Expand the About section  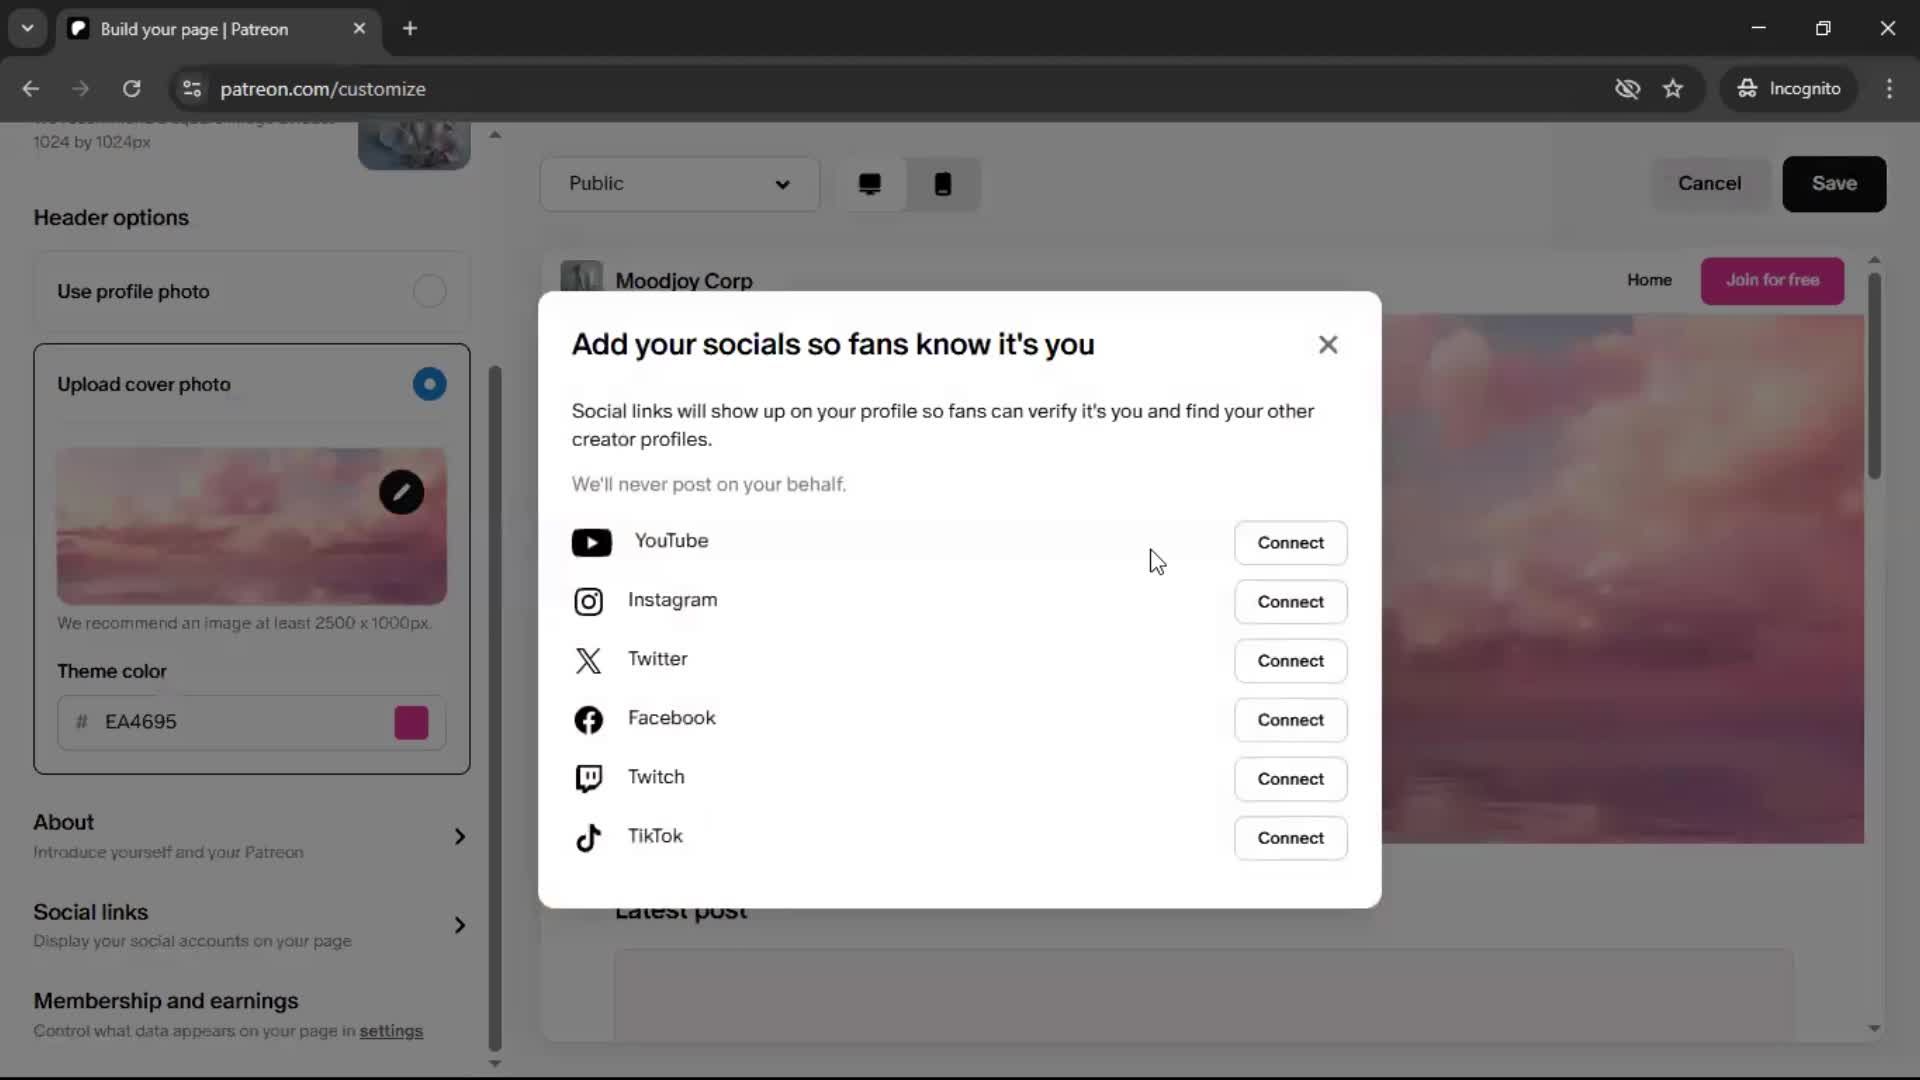[251, 836]
